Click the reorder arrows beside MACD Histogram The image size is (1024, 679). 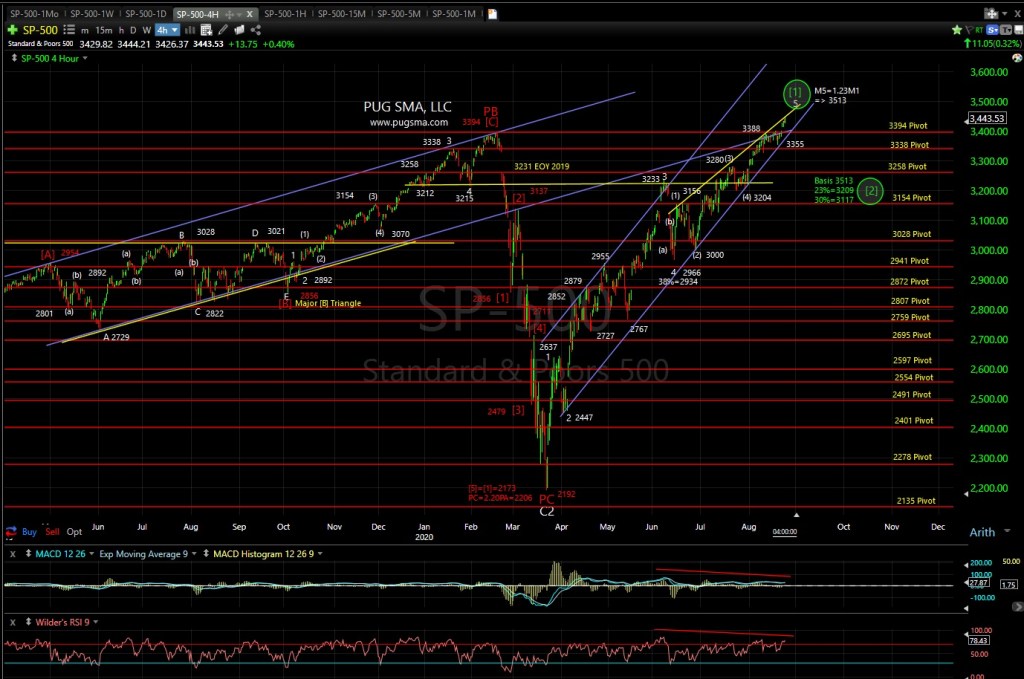tap(206, 554)
